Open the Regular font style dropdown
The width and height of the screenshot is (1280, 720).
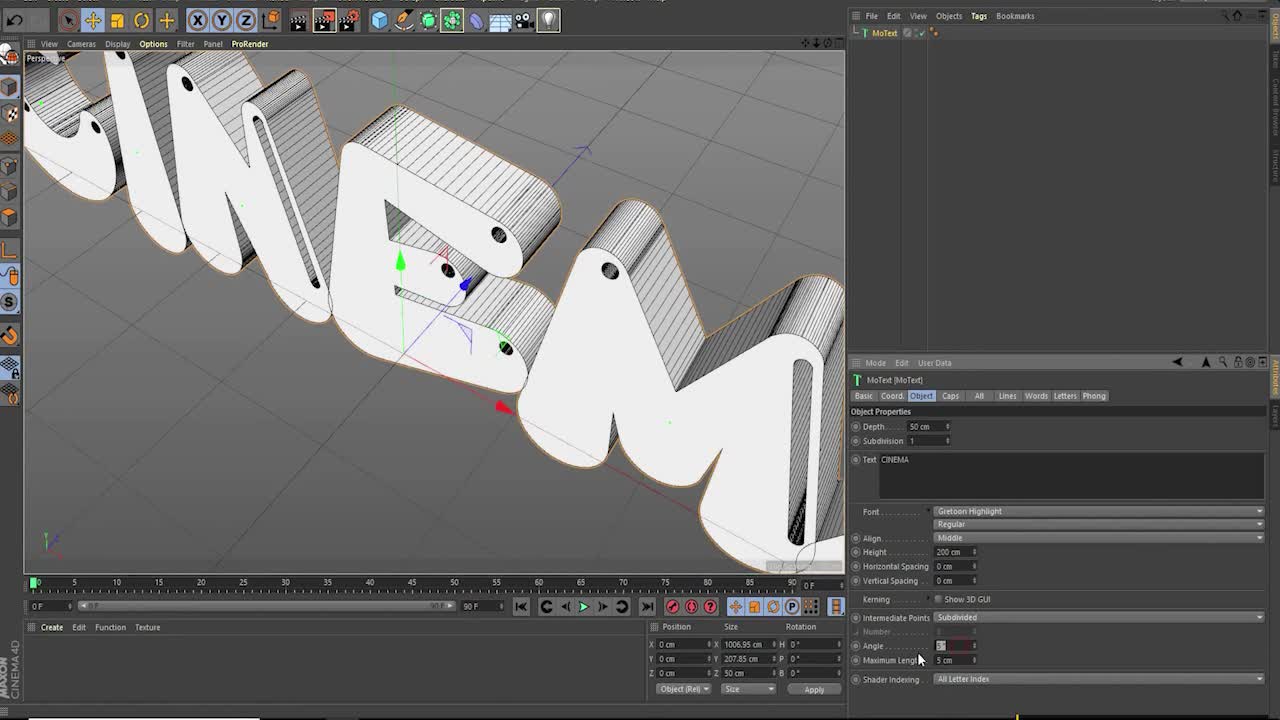click(x=1099, y=524)
